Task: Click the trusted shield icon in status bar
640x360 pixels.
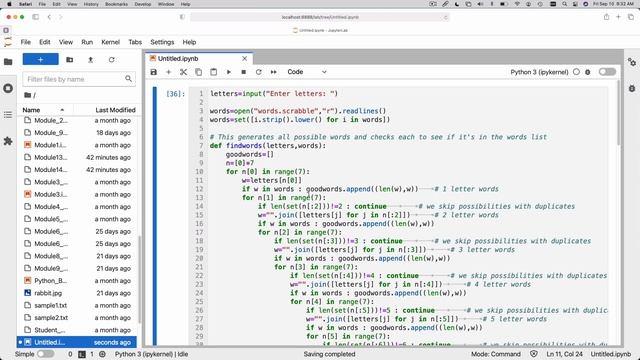Action: 533,354
